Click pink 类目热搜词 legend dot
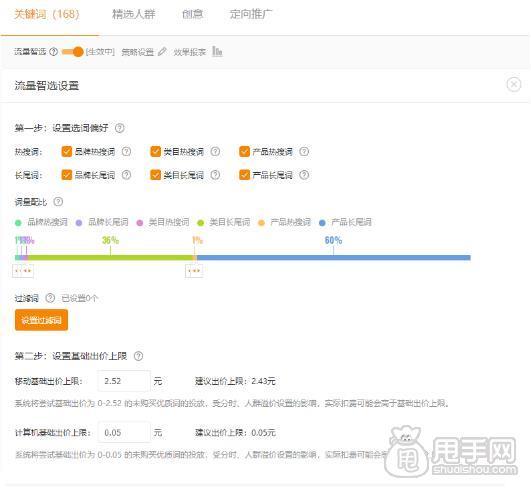 (x=140, y=223)
